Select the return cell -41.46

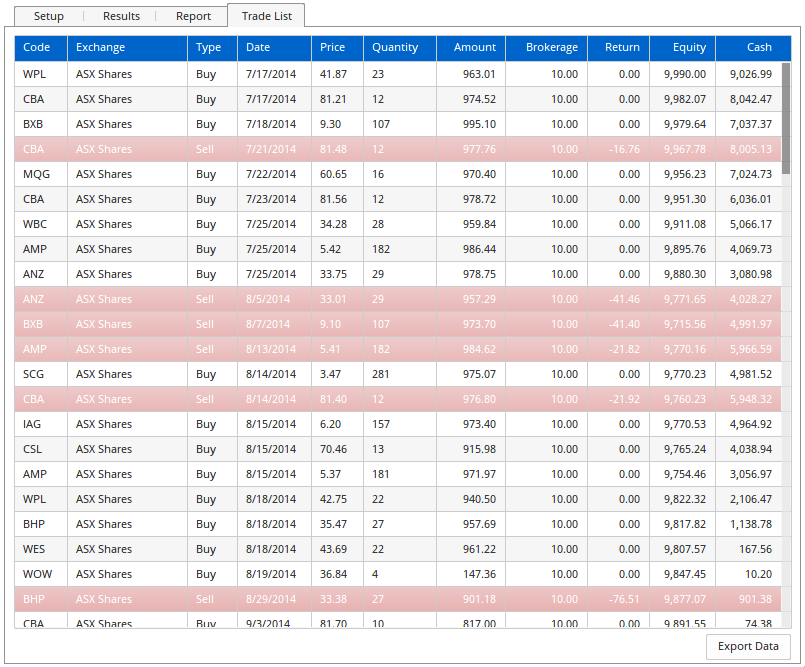[619, 299]
